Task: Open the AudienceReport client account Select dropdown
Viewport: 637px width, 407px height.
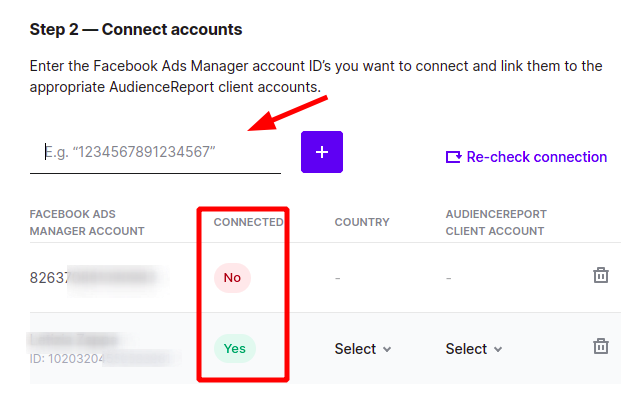Action: pos(474,349)
